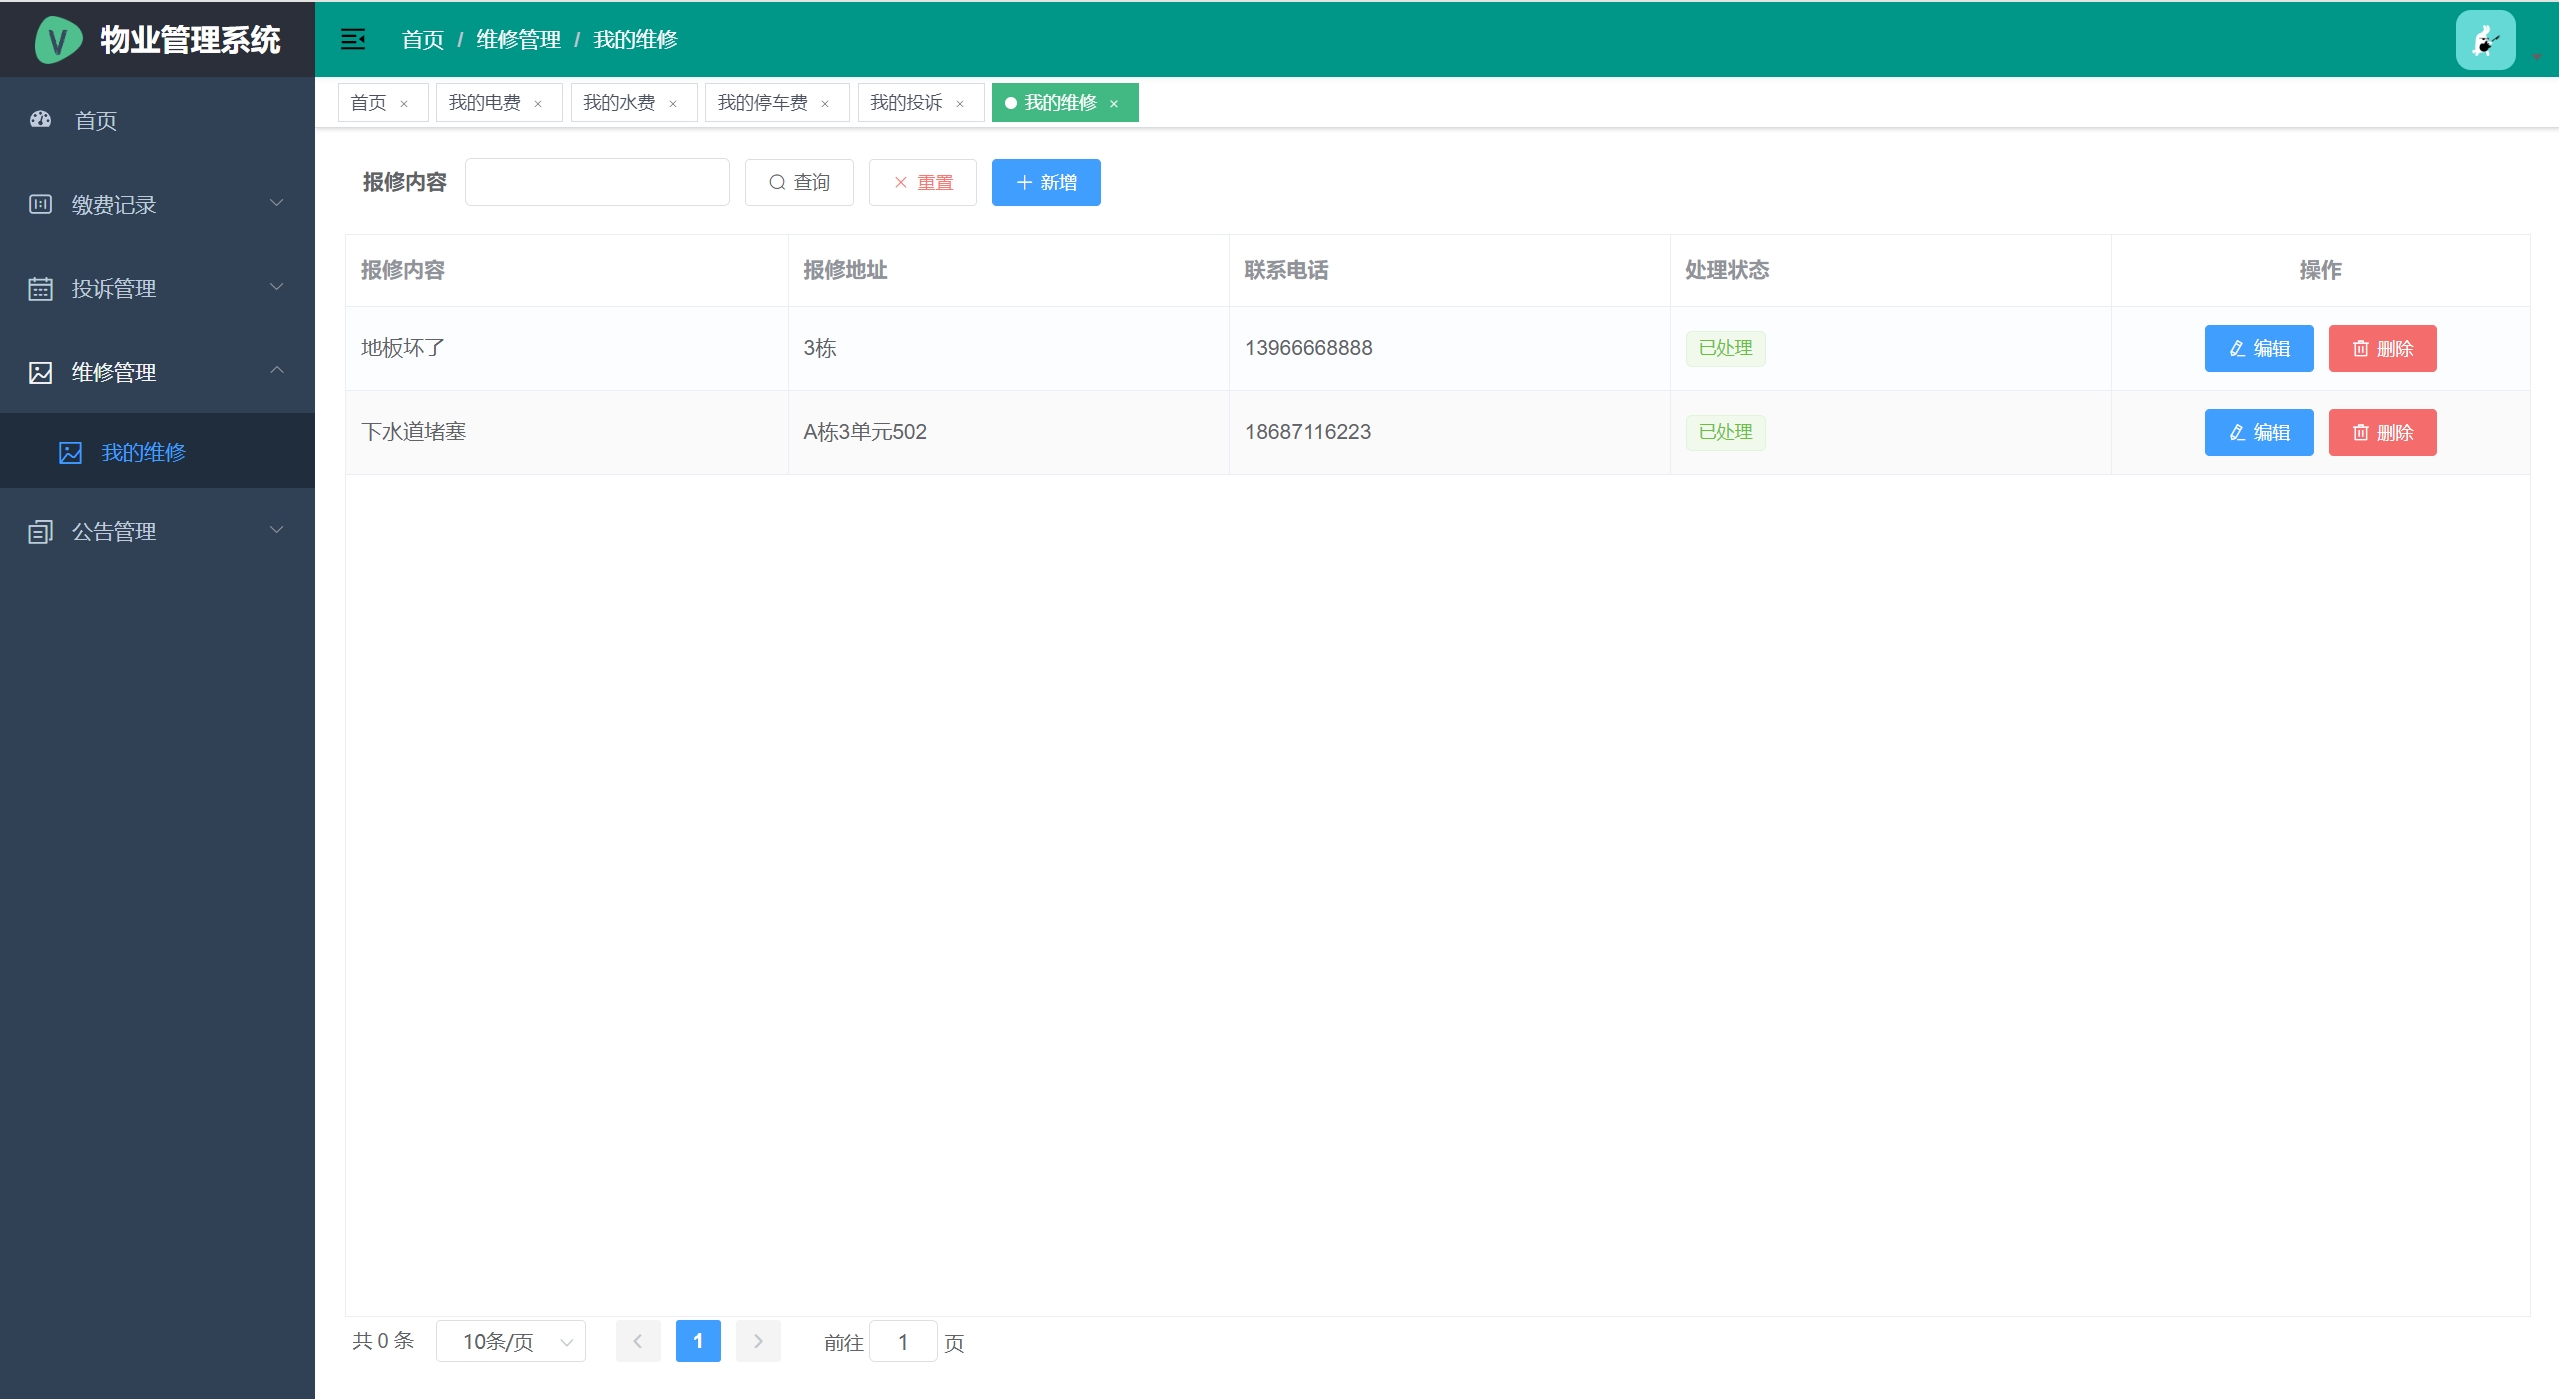Click the 新增 button
Screen dimensions: 2559x1399
pos(1046,182)
